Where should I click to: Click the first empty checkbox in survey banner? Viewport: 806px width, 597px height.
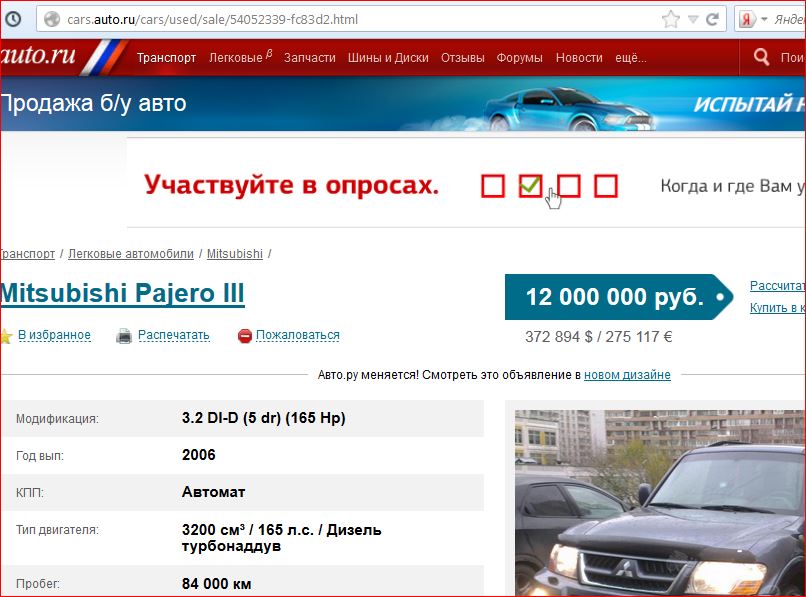tap(493, 186)
